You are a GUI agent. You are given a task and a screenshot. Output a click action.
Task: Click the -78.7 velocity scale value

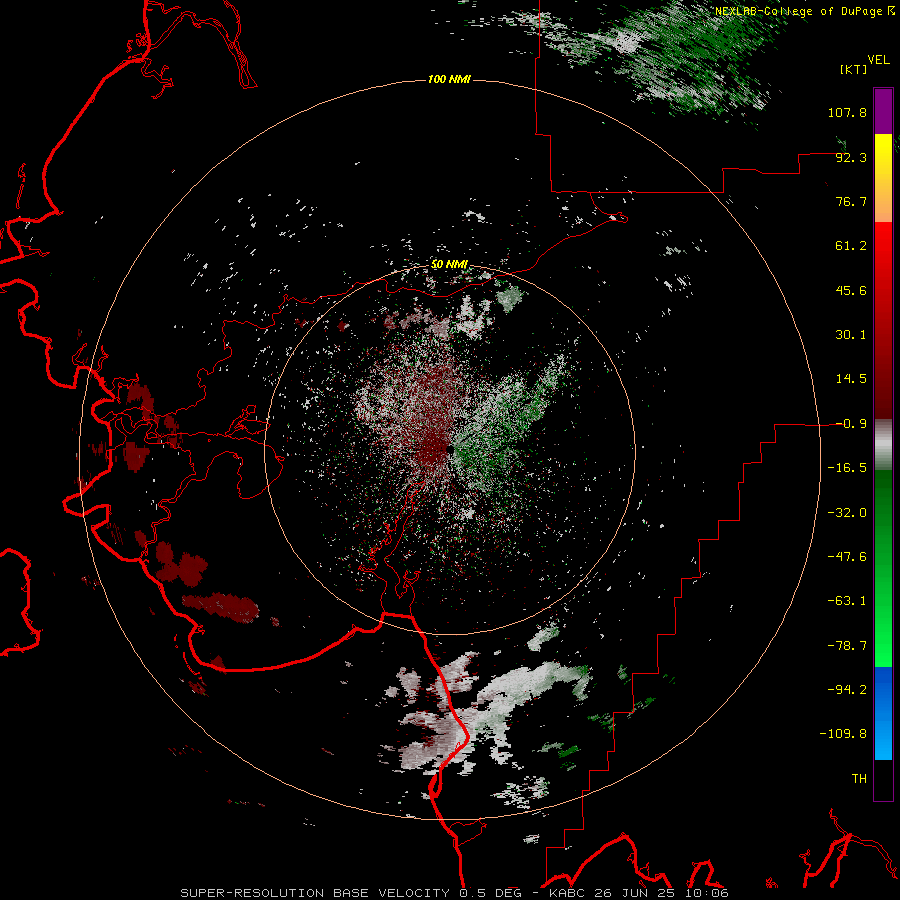click(x=847, y=646)
